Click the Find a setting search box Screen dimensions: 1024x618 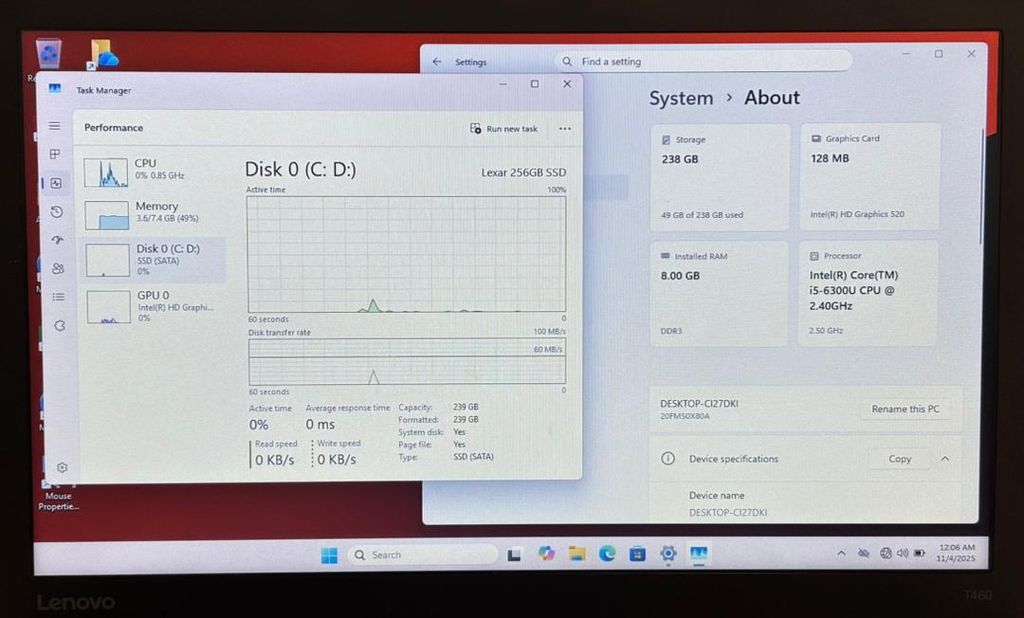click(x=705, y=62)
